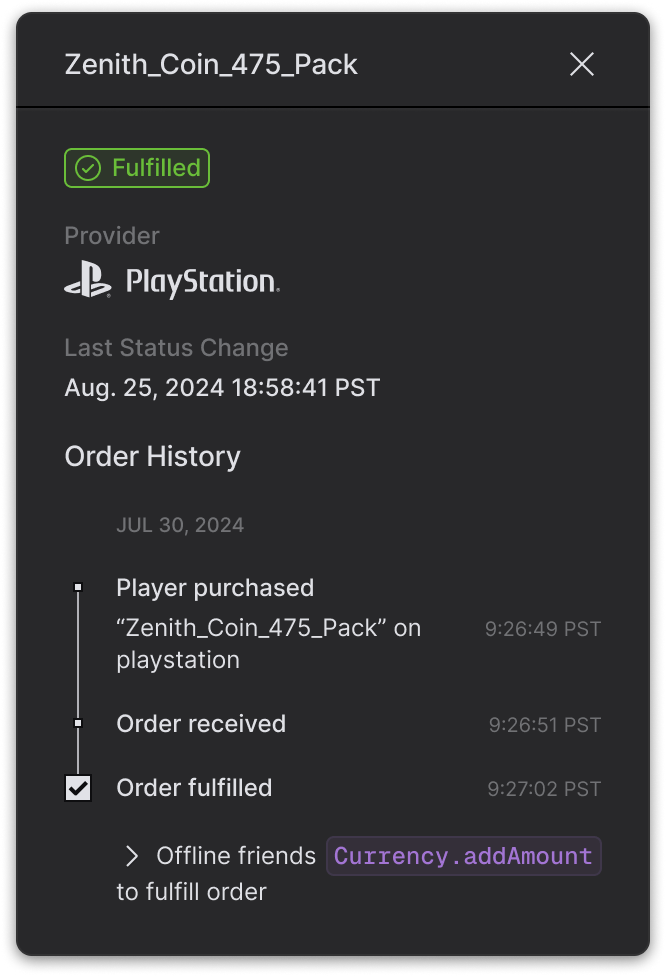Viewport: 666px width, 976px height.
Task: Click the 9:27:02 PST fulfilled time
Action: point(544,789)
